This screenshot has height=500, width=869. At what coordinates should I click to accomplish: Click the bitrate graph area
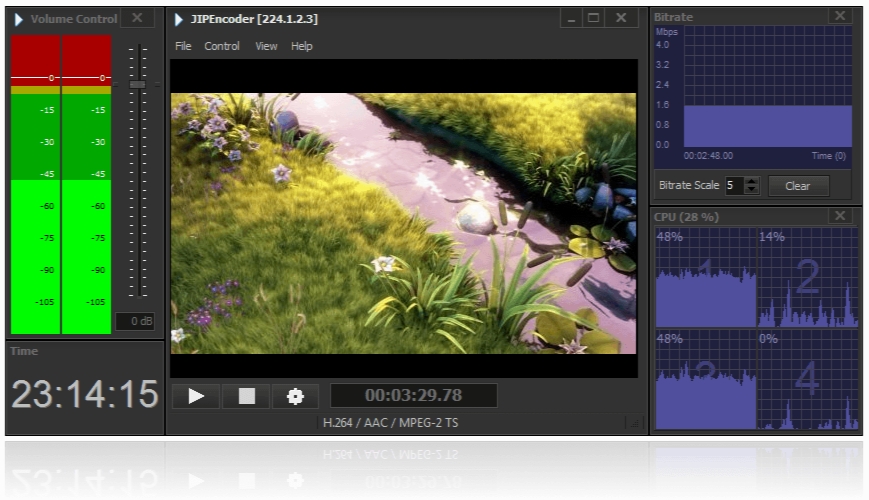[768, 86]
